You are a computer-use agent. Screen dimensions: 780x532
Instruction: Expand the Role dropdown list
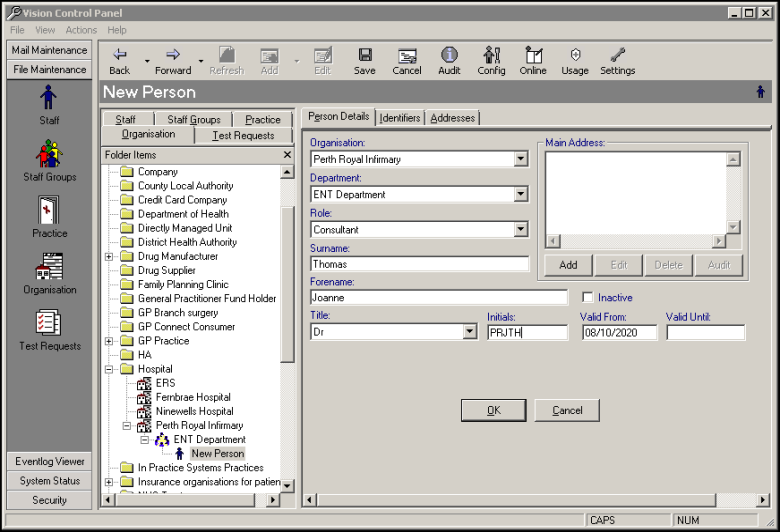[520, 230]
